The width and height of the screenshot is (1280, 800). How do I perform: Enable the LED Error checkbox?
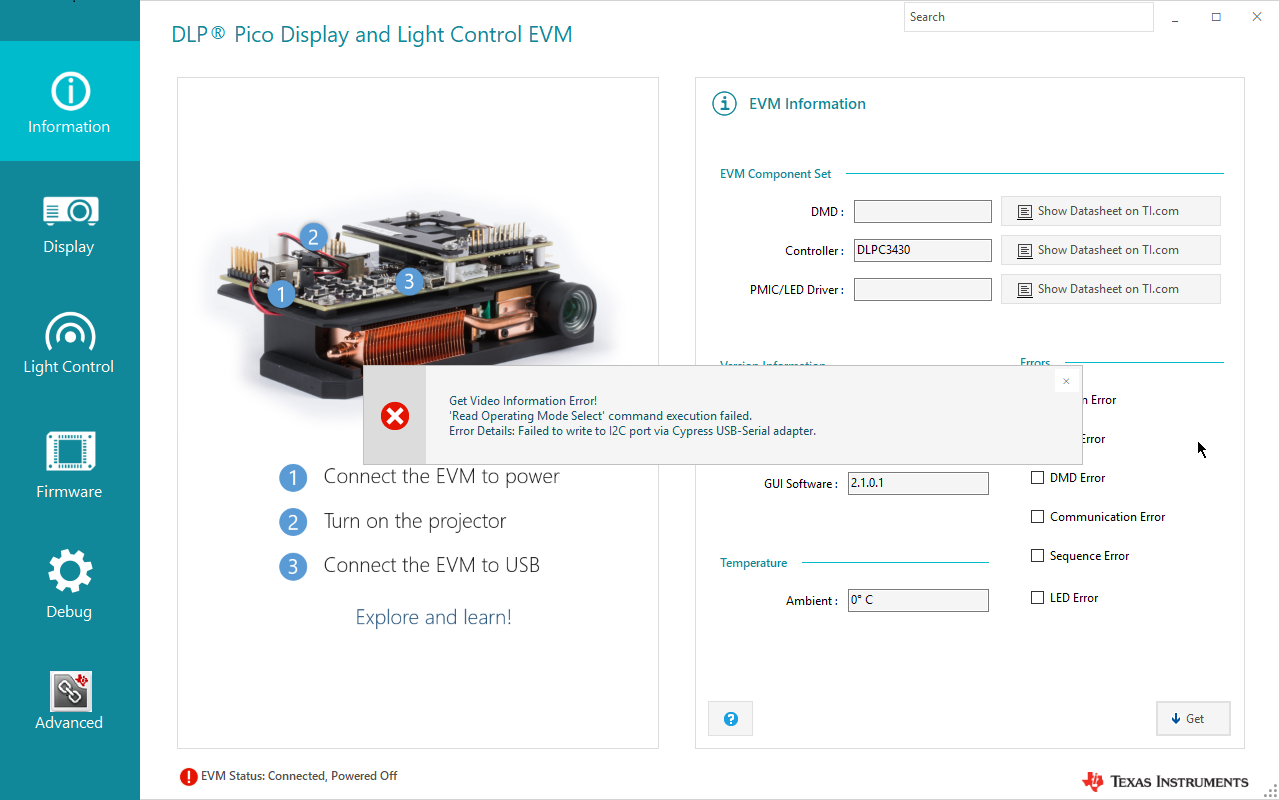[1037, 596]
